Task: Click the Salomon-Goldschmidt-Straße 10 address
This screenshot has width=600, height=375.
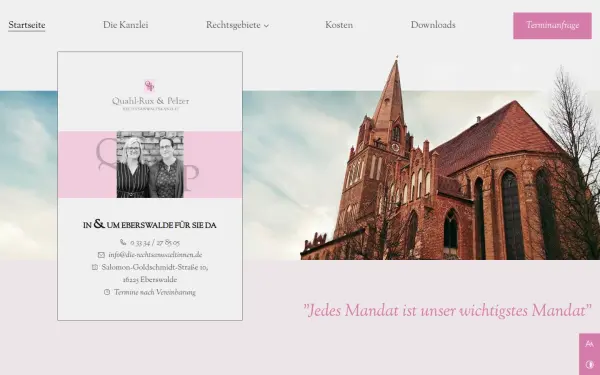Action: click(155, 267)
